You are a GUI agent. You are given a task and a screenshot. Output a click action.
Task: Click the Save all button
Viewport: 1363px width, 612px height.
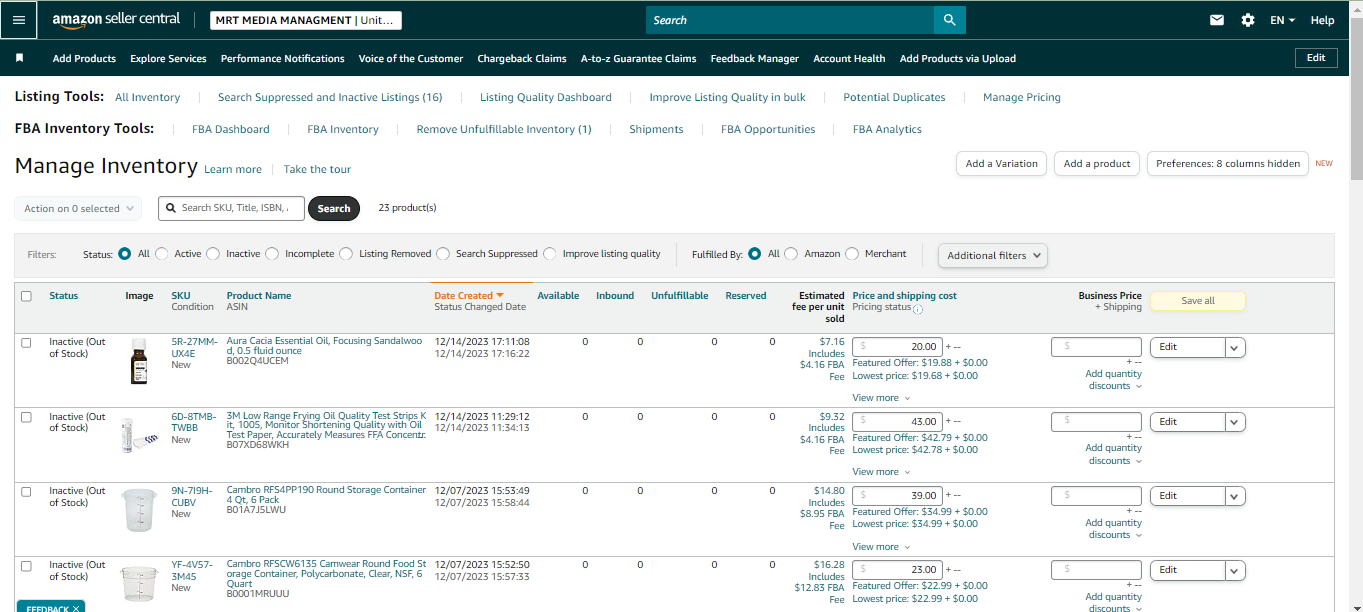[1198, 301]
